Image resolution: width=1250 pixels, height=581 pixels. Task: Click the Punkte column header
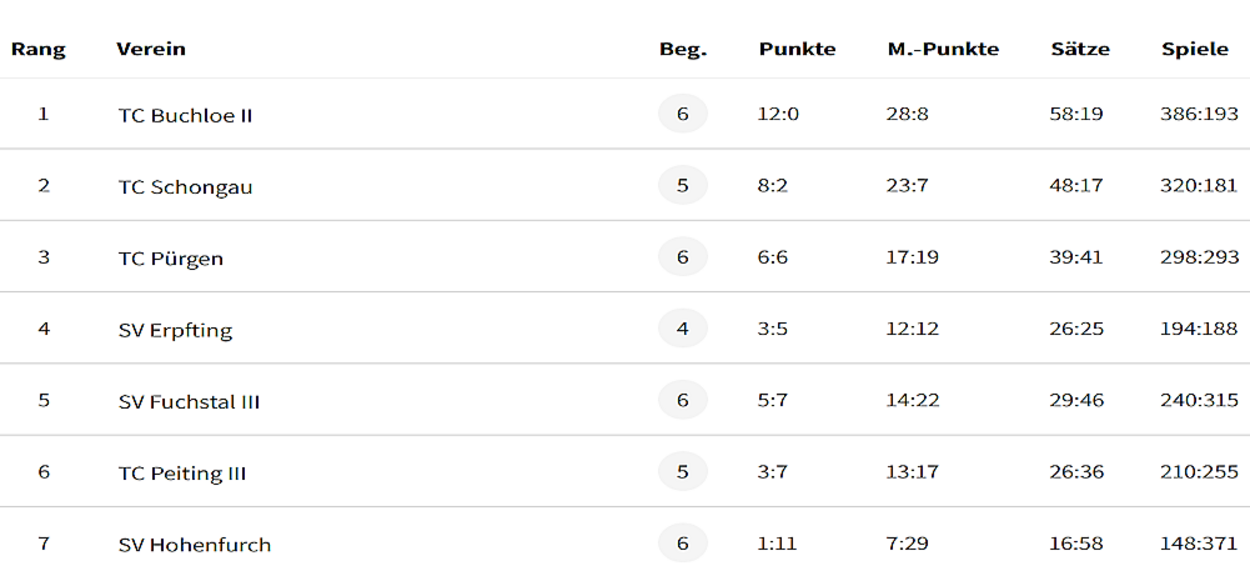(x=797, y=49)
